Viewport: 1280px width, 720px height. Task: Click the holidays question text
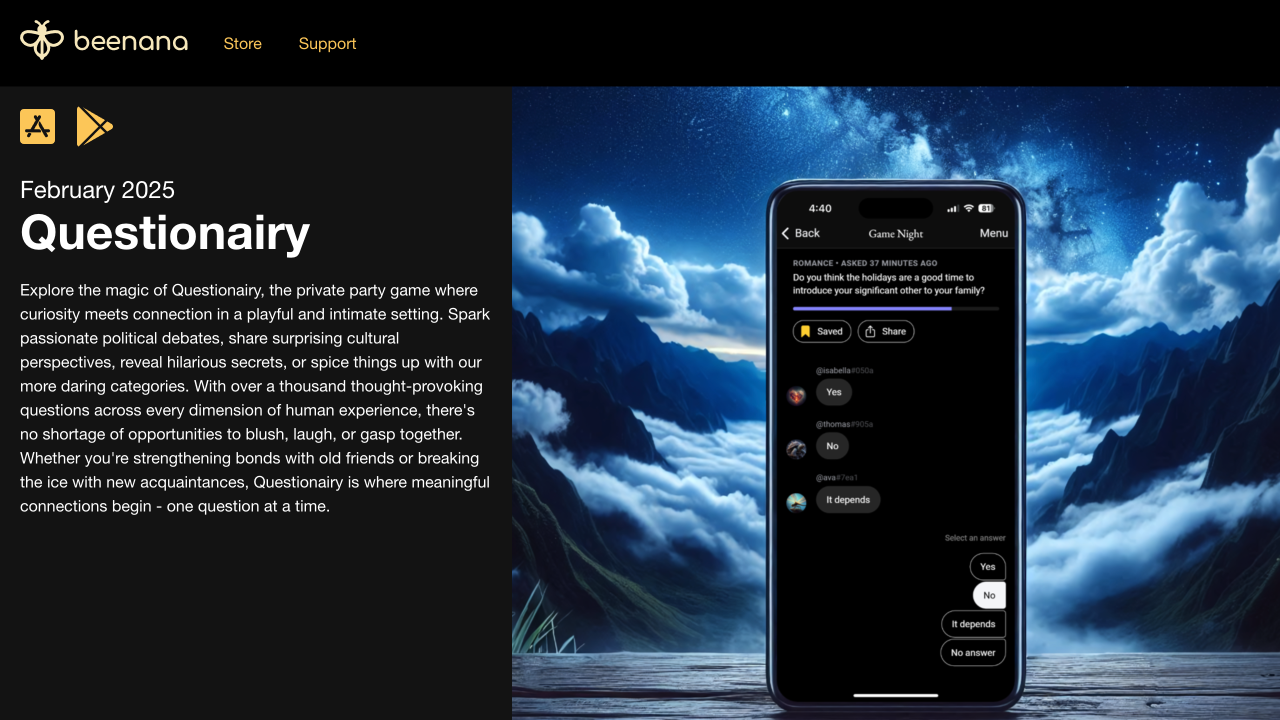889,284
